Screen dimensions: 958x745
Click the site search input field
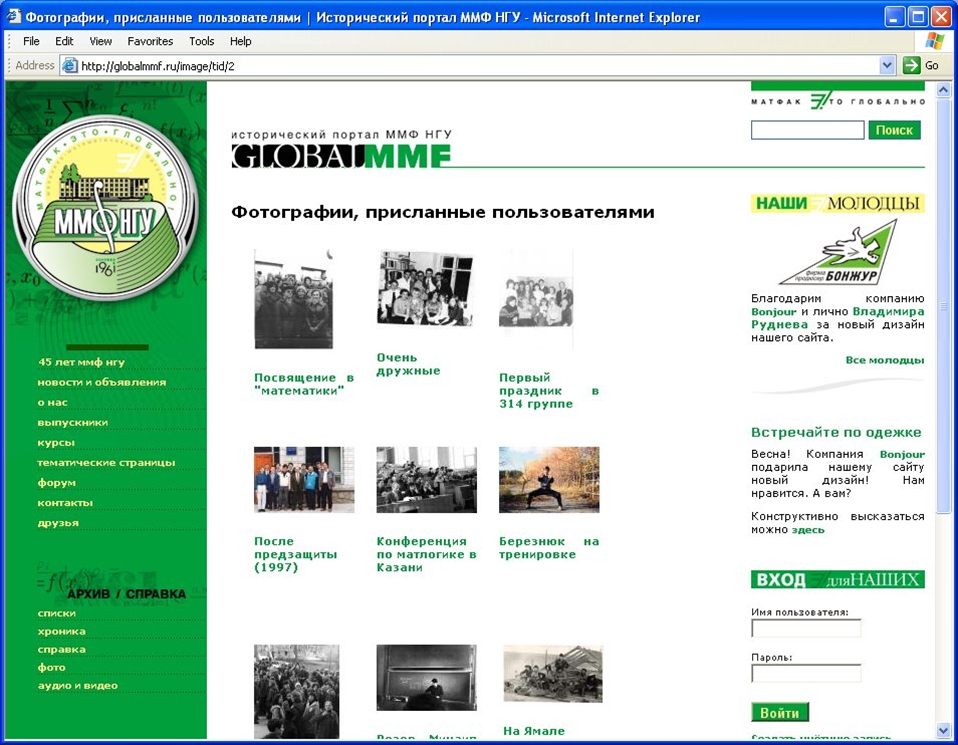[808, 130]
